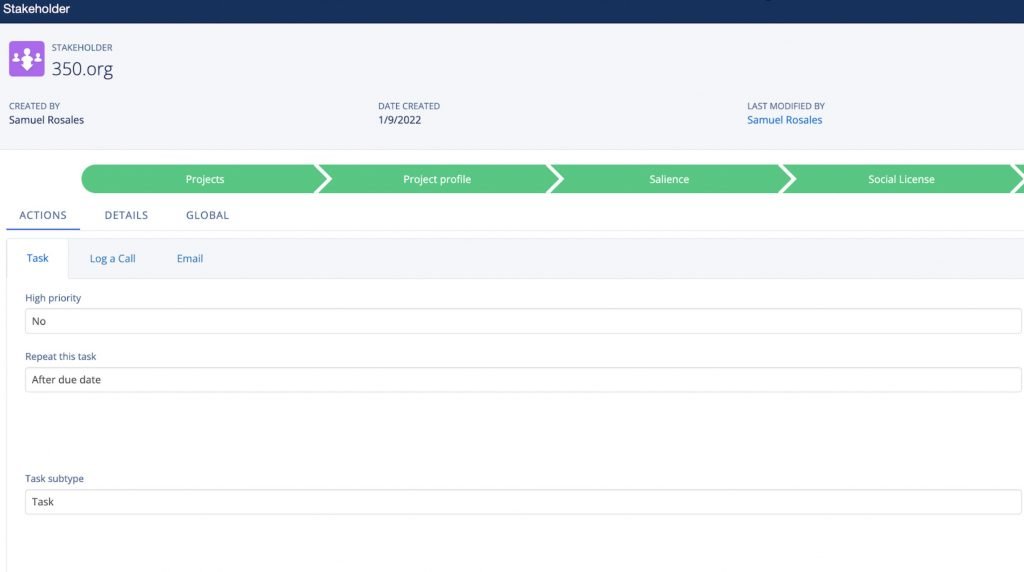Viewport: 1024px width, 572px height.
Task: Click the Repeat this task label
Action: (61, 357)
